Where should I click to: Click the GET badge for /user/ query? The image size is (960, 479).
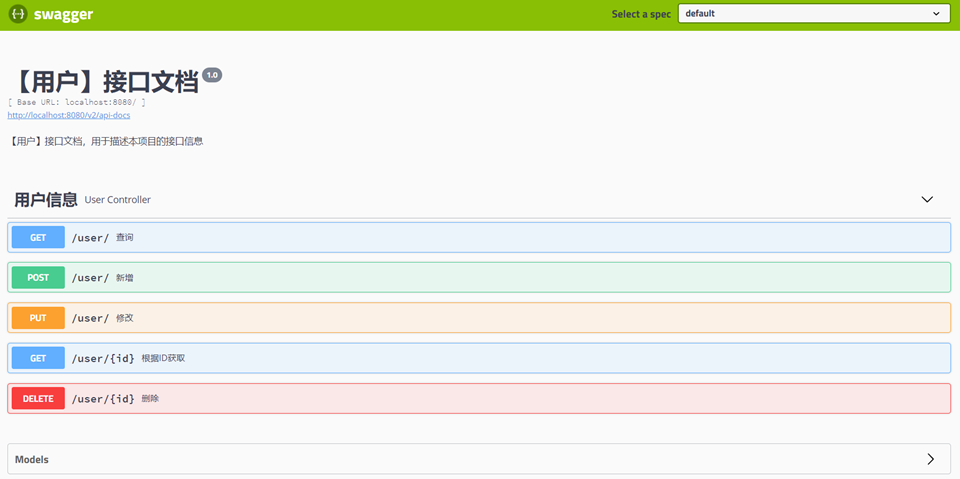click(x=38, y=238)
